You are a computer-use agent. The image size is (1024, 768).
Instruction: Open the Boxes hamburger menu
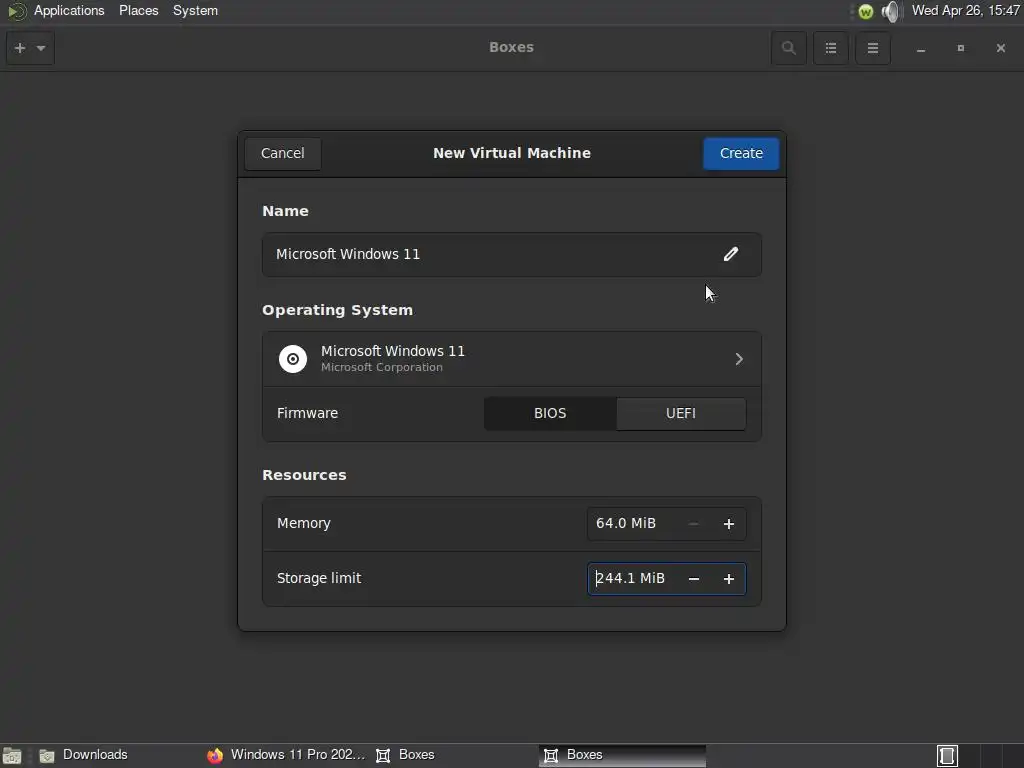coord(872,48)
